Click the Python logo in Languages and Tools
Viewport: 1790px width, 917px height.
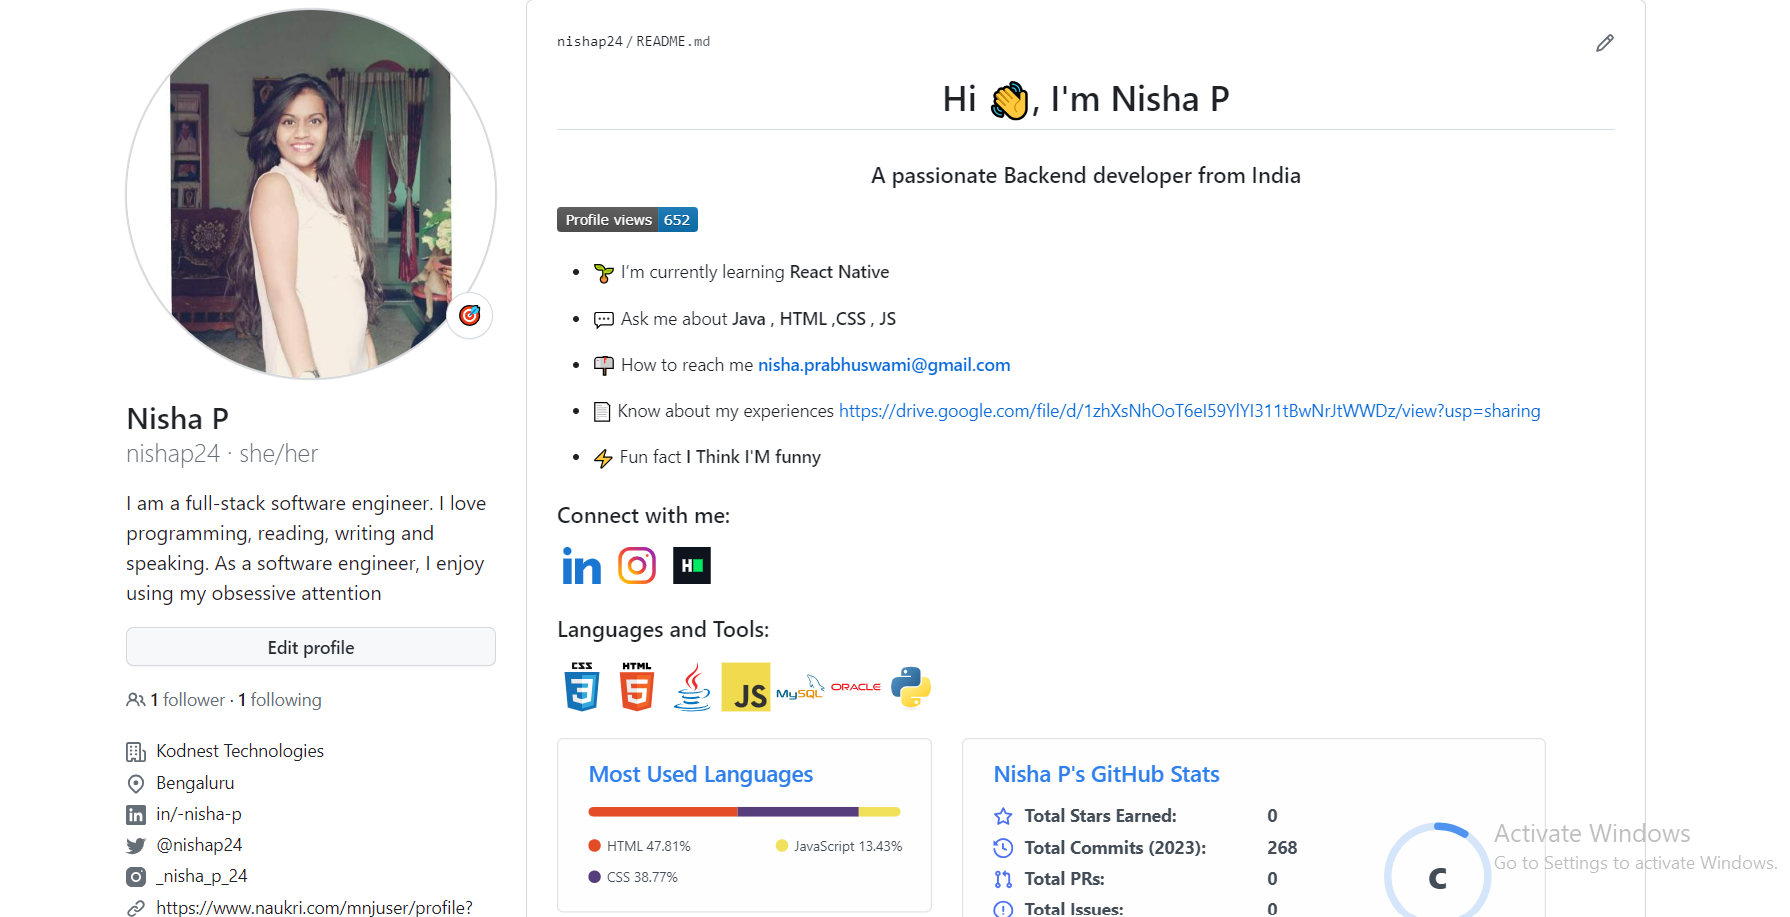coord(910,687)
